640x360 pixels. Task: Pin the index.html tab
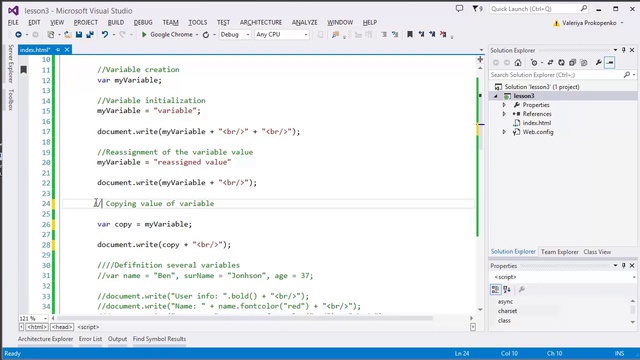click(x=58, y=50)
